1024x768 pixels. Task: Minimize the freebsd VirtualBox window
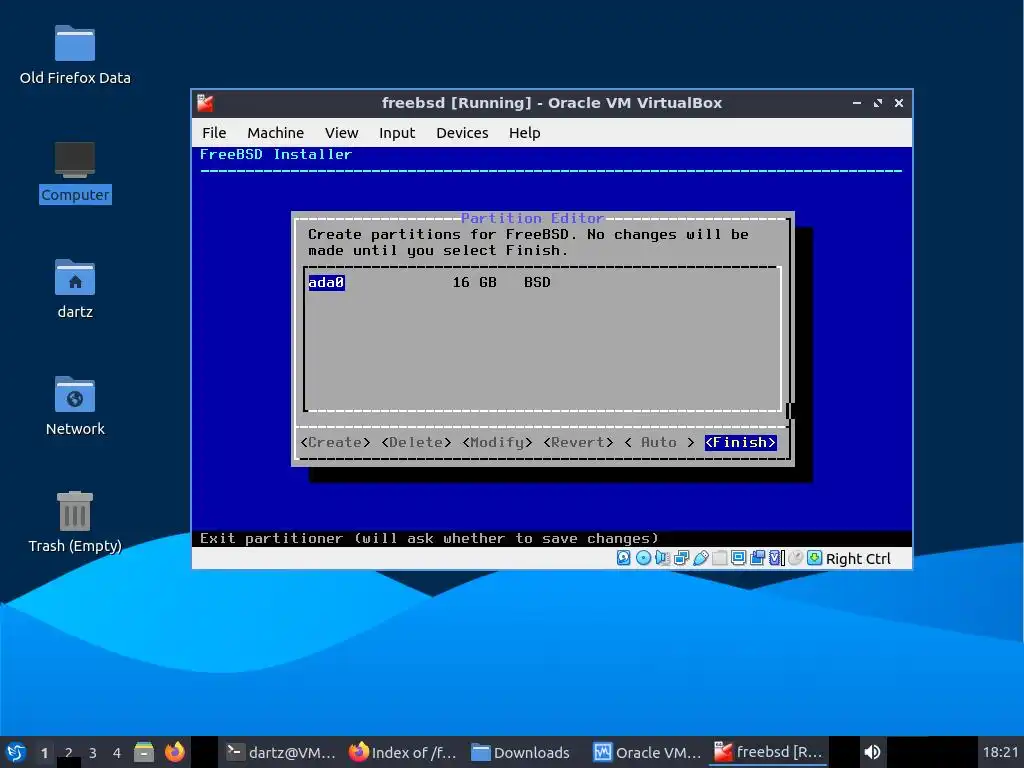click(x=857, y=103)
